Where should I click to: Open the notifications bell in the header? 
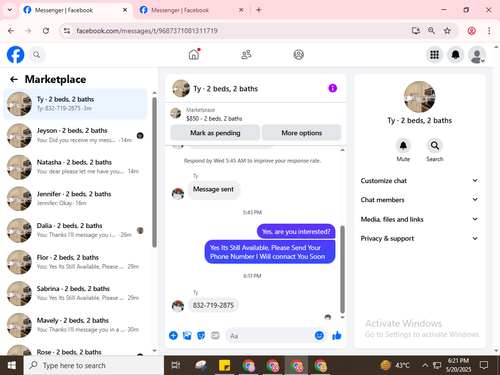pyautogui.click(x=455, y=55)
